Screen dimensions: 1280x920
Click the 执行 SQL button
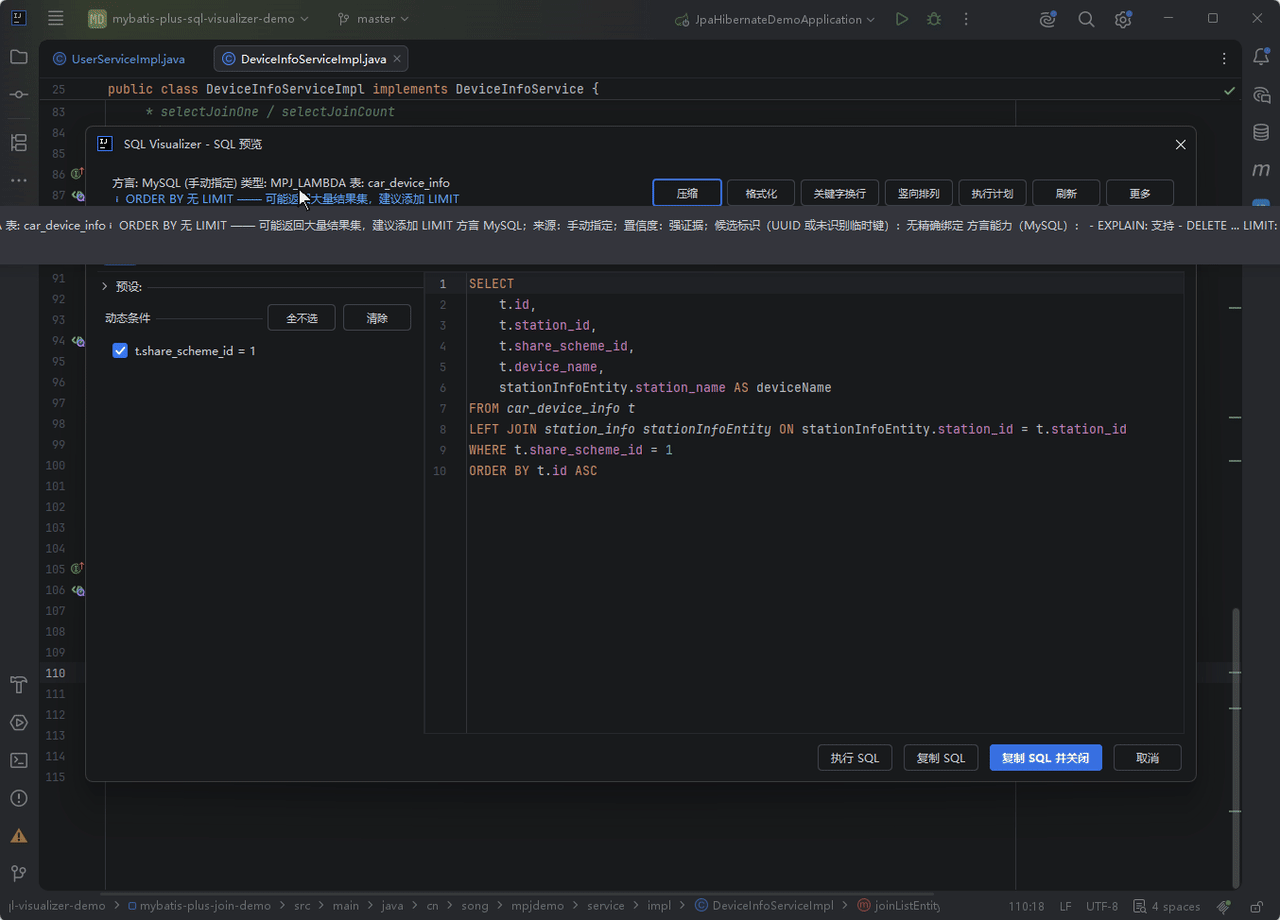[x=855, y=758]
